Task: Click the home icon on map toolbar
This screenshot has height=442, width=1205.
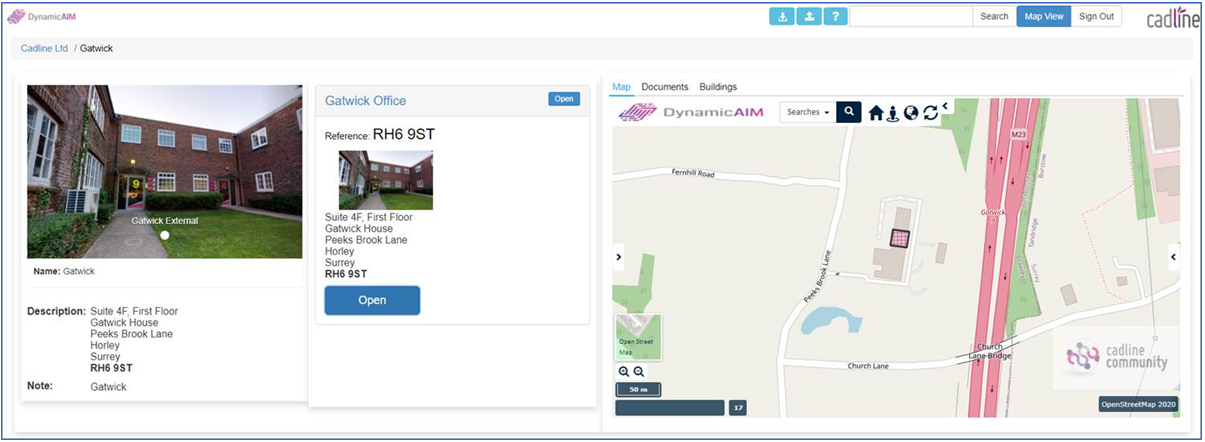Action: 876,113
